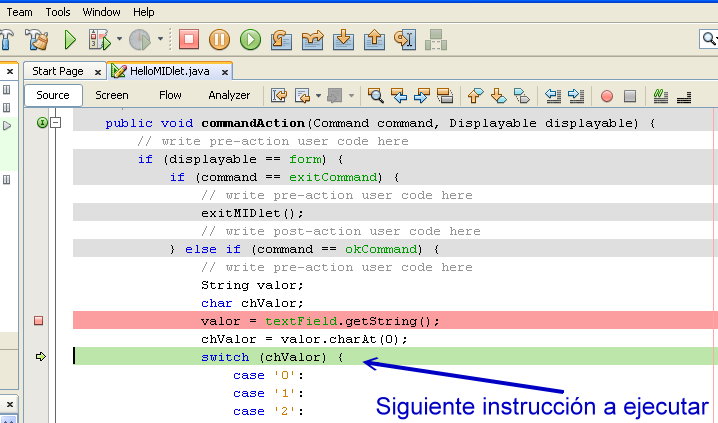Click the String valor; declaration
The width and height of the screenshot is (718, 423).
pyautogui.click(x=252, y=285)
